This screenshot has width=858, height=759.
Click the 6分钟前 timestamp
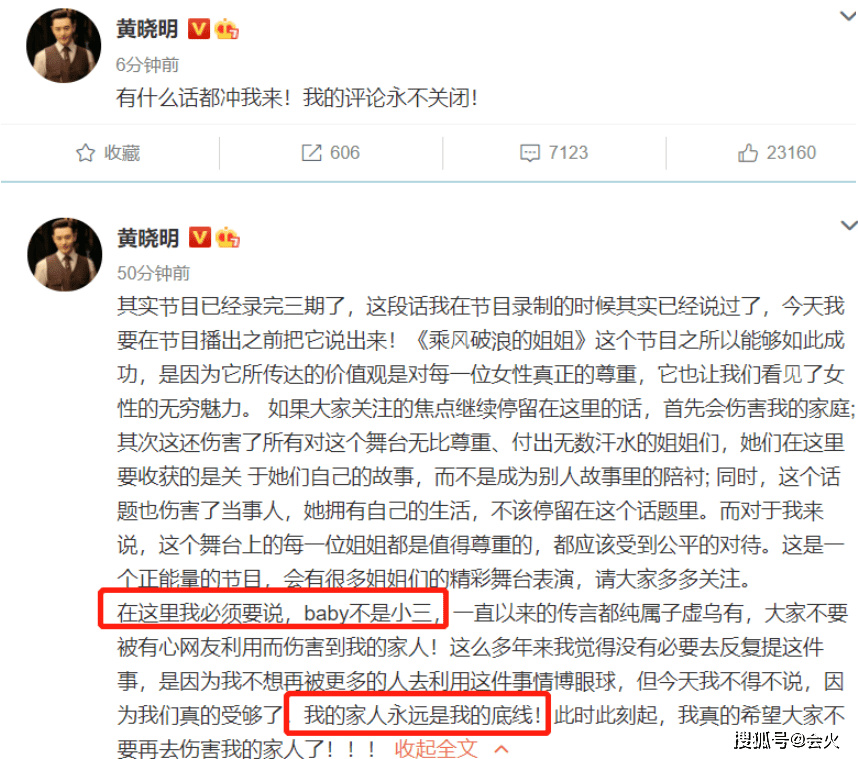147,65
